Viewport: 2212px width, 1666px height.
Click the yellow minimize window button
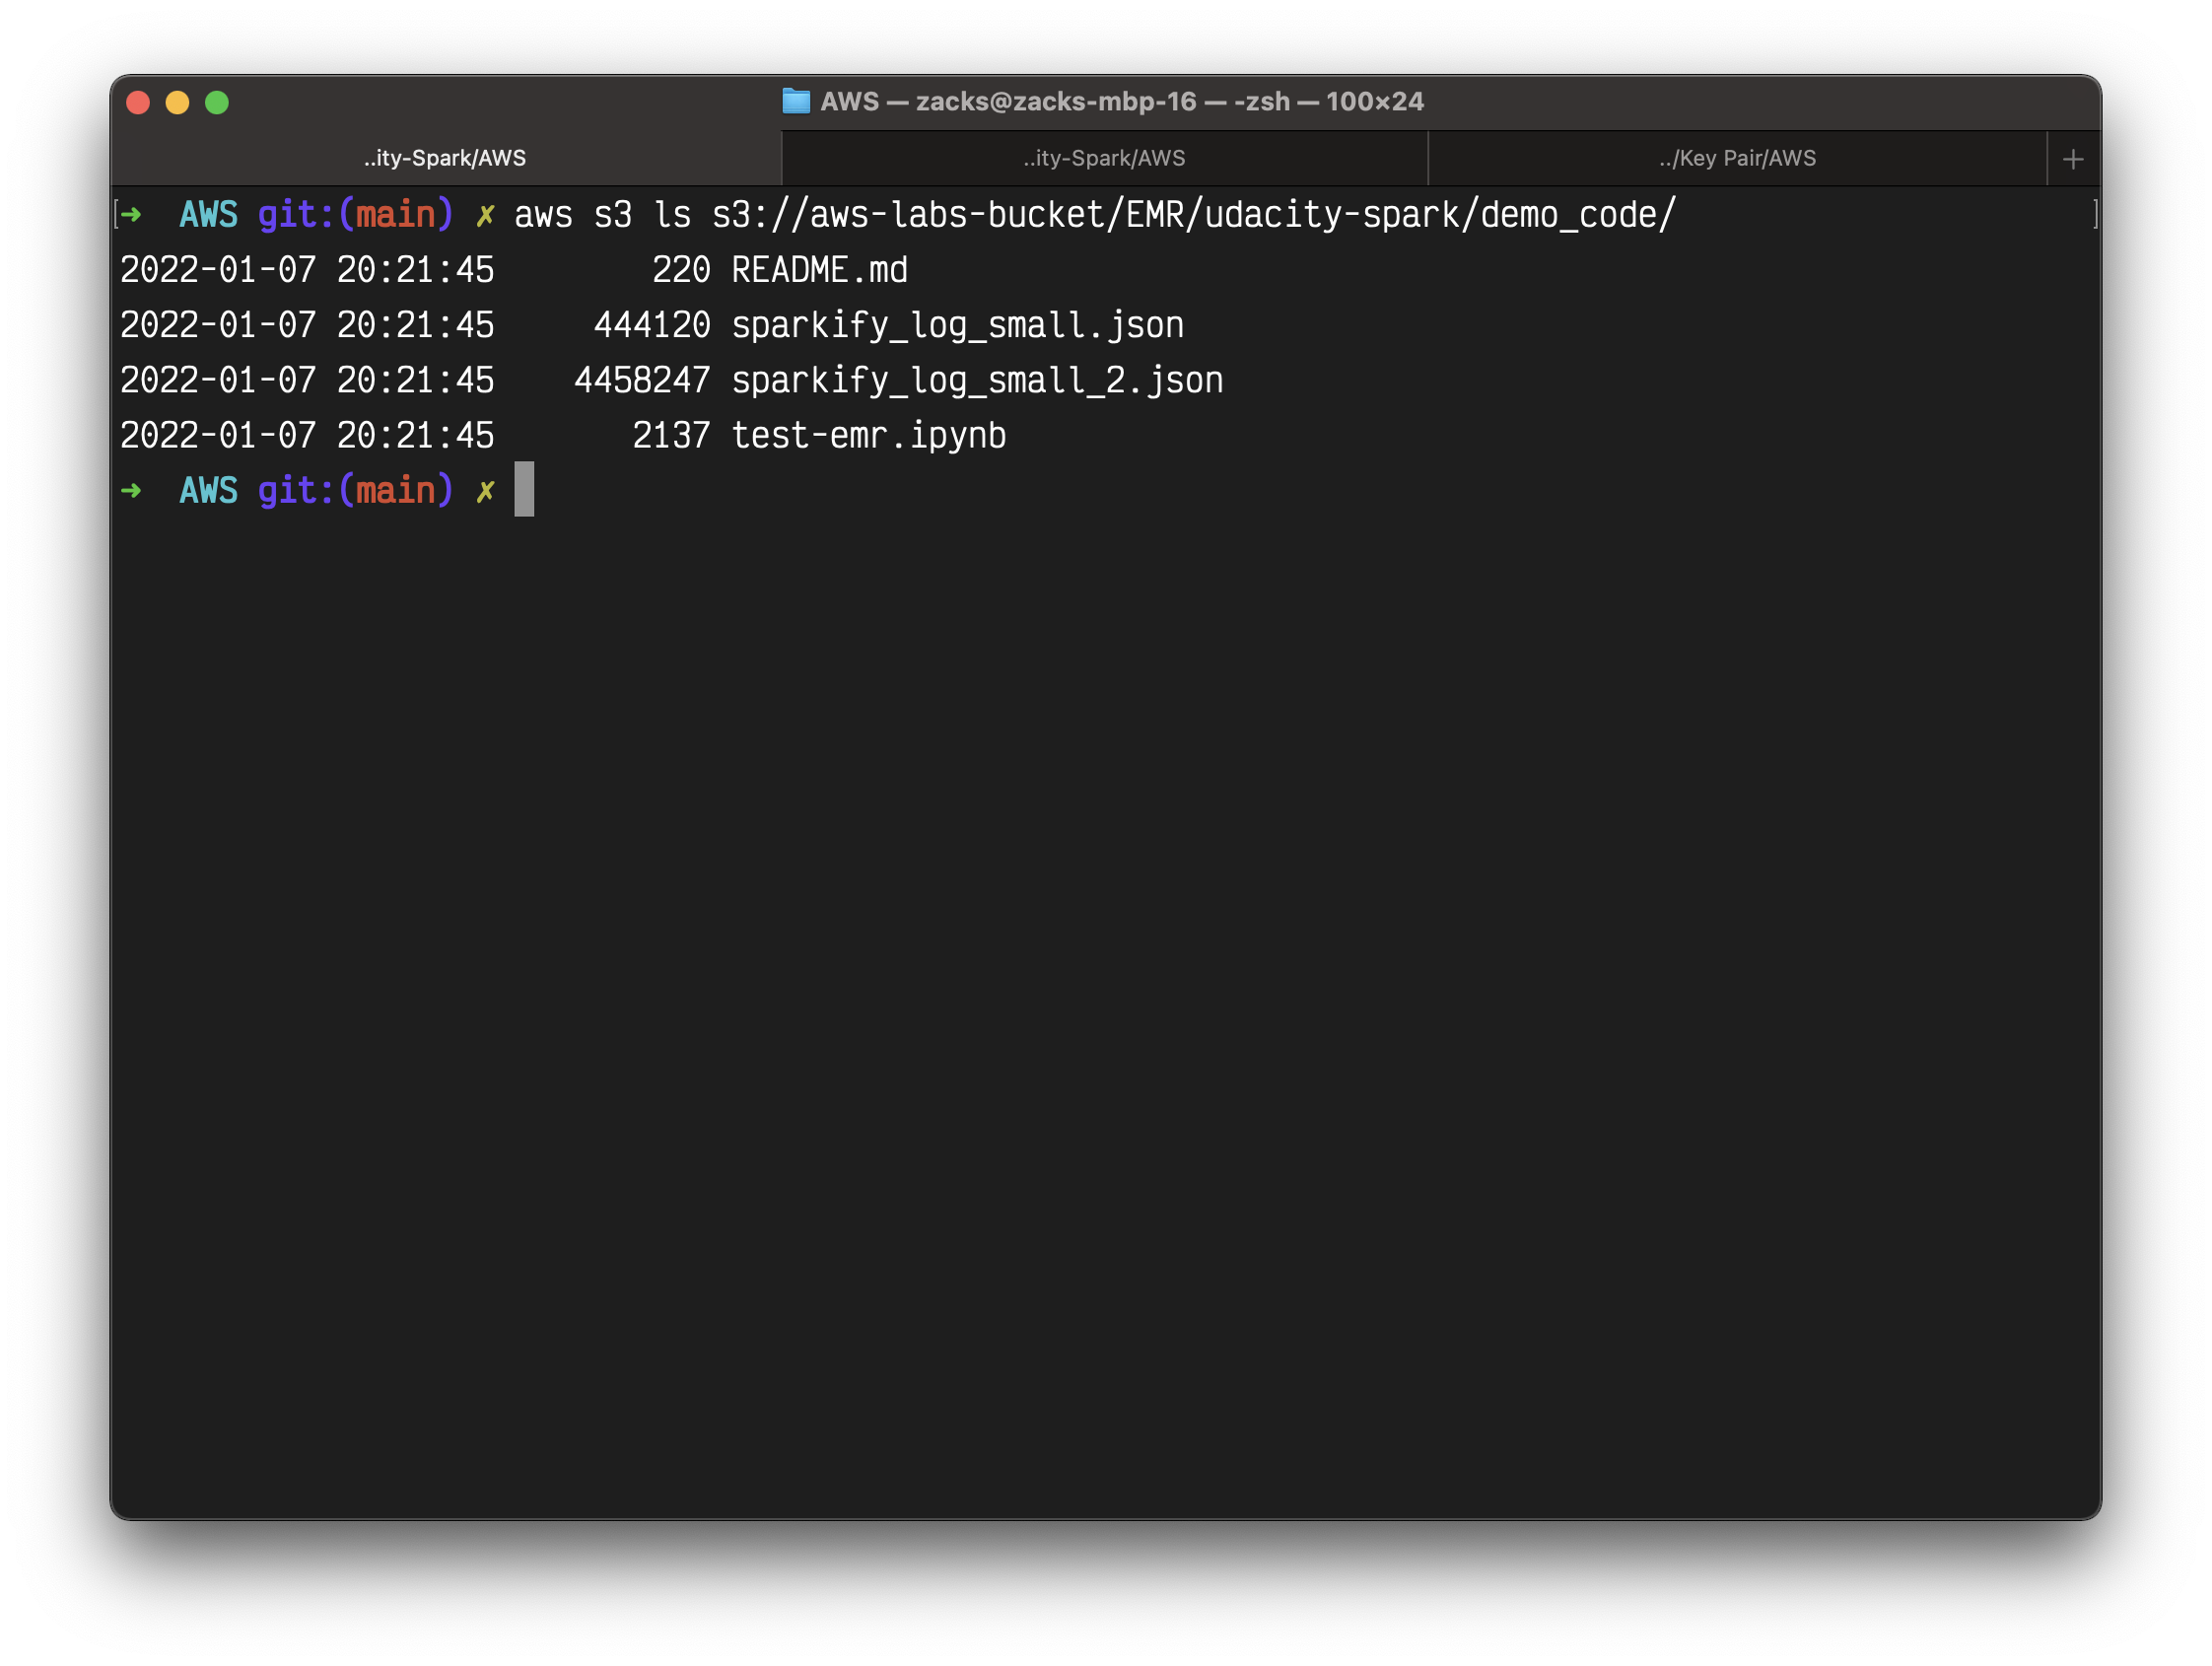coord(177,103)
